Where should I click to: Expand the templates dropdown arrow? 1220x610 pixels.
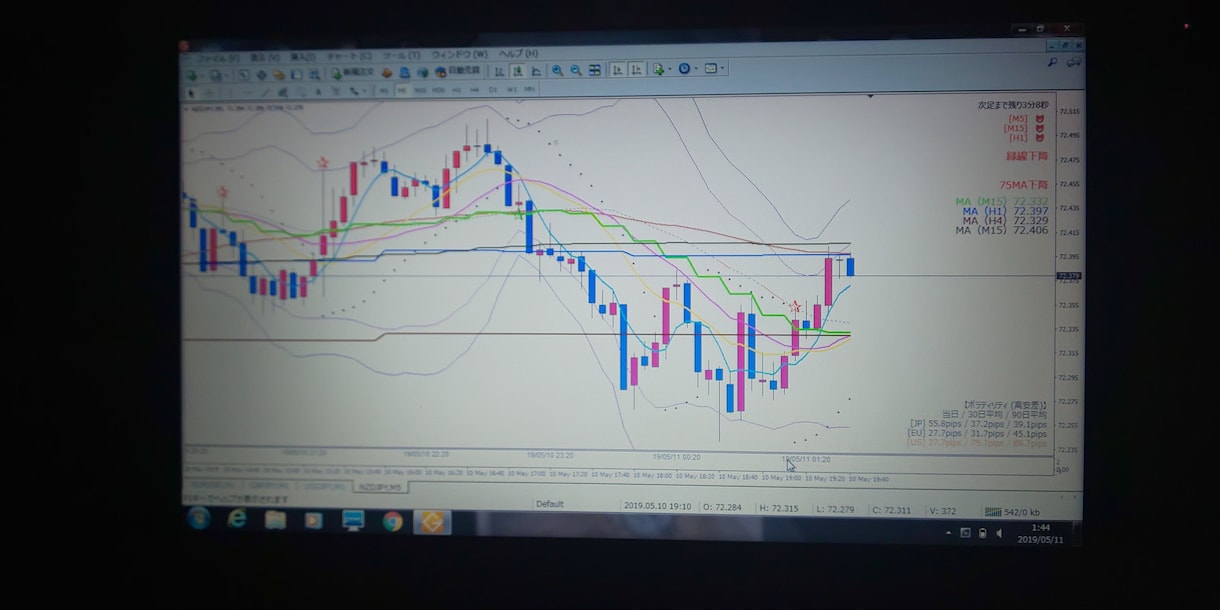pyautogui.click(x=722, y=70)
